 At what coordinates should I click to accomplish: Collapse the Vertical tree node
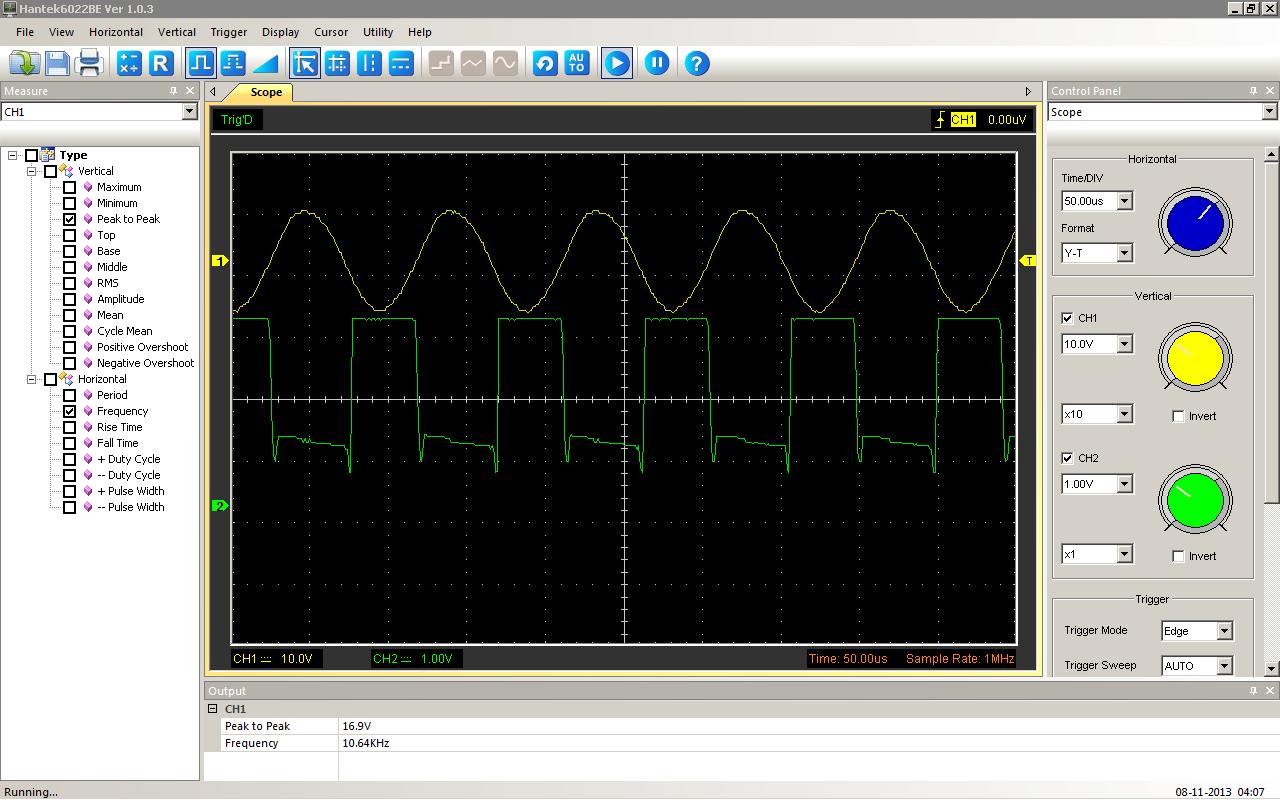[x=31, y=171]
